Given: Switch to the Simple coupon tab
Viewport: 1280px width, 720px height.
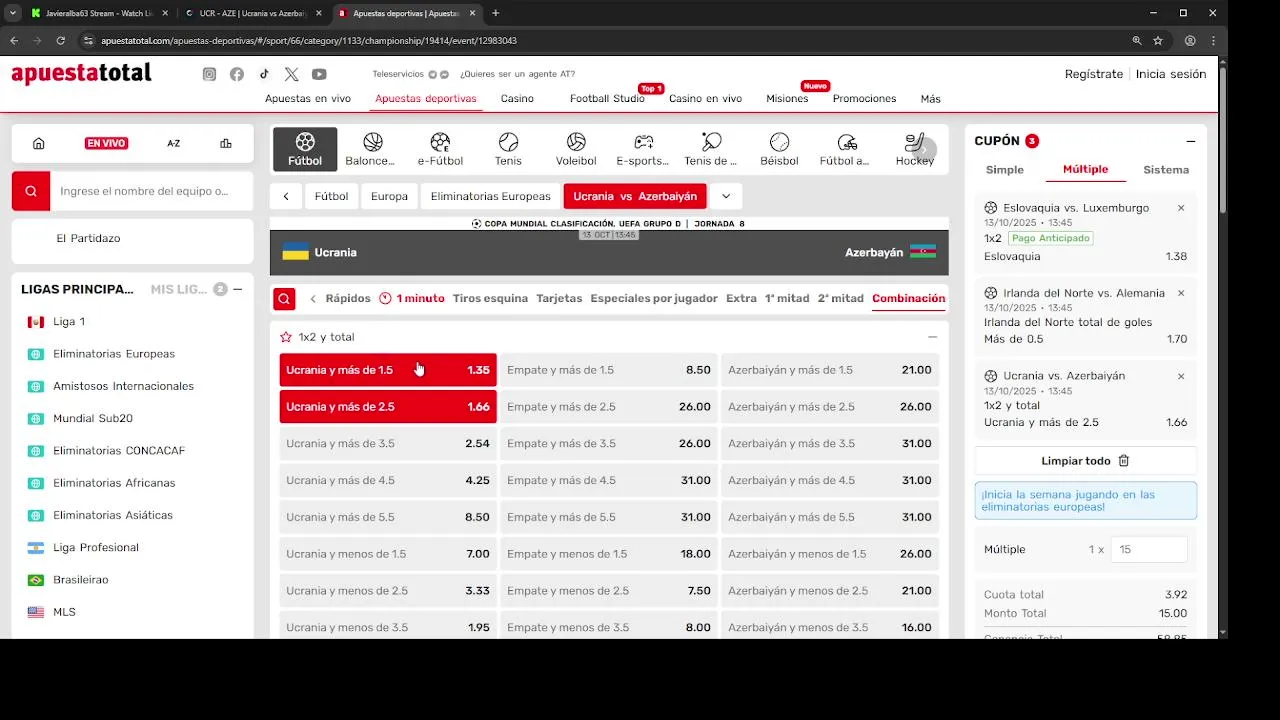Looking at the screenshot, I should [1005, 170].
